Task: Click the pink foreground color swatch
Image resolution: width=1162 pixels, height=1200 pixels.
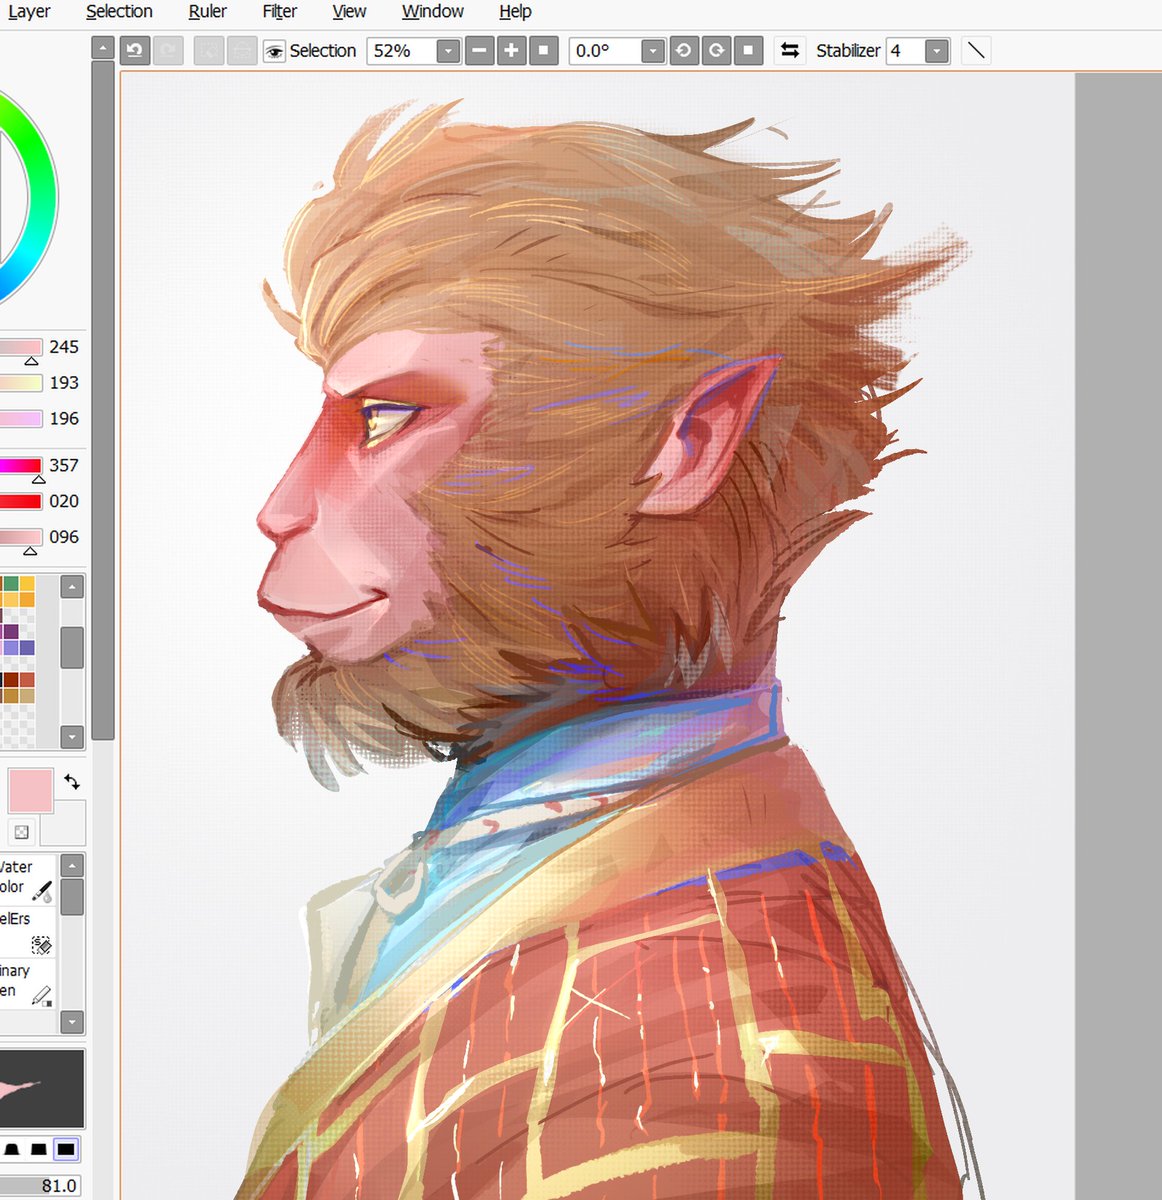Action: click(30, 790)
